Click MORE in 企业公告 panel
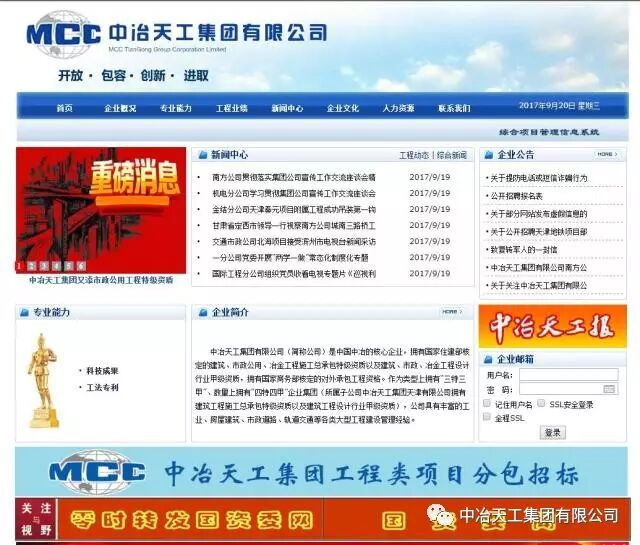This screenshot has height=545, width=640. [607, 154]
